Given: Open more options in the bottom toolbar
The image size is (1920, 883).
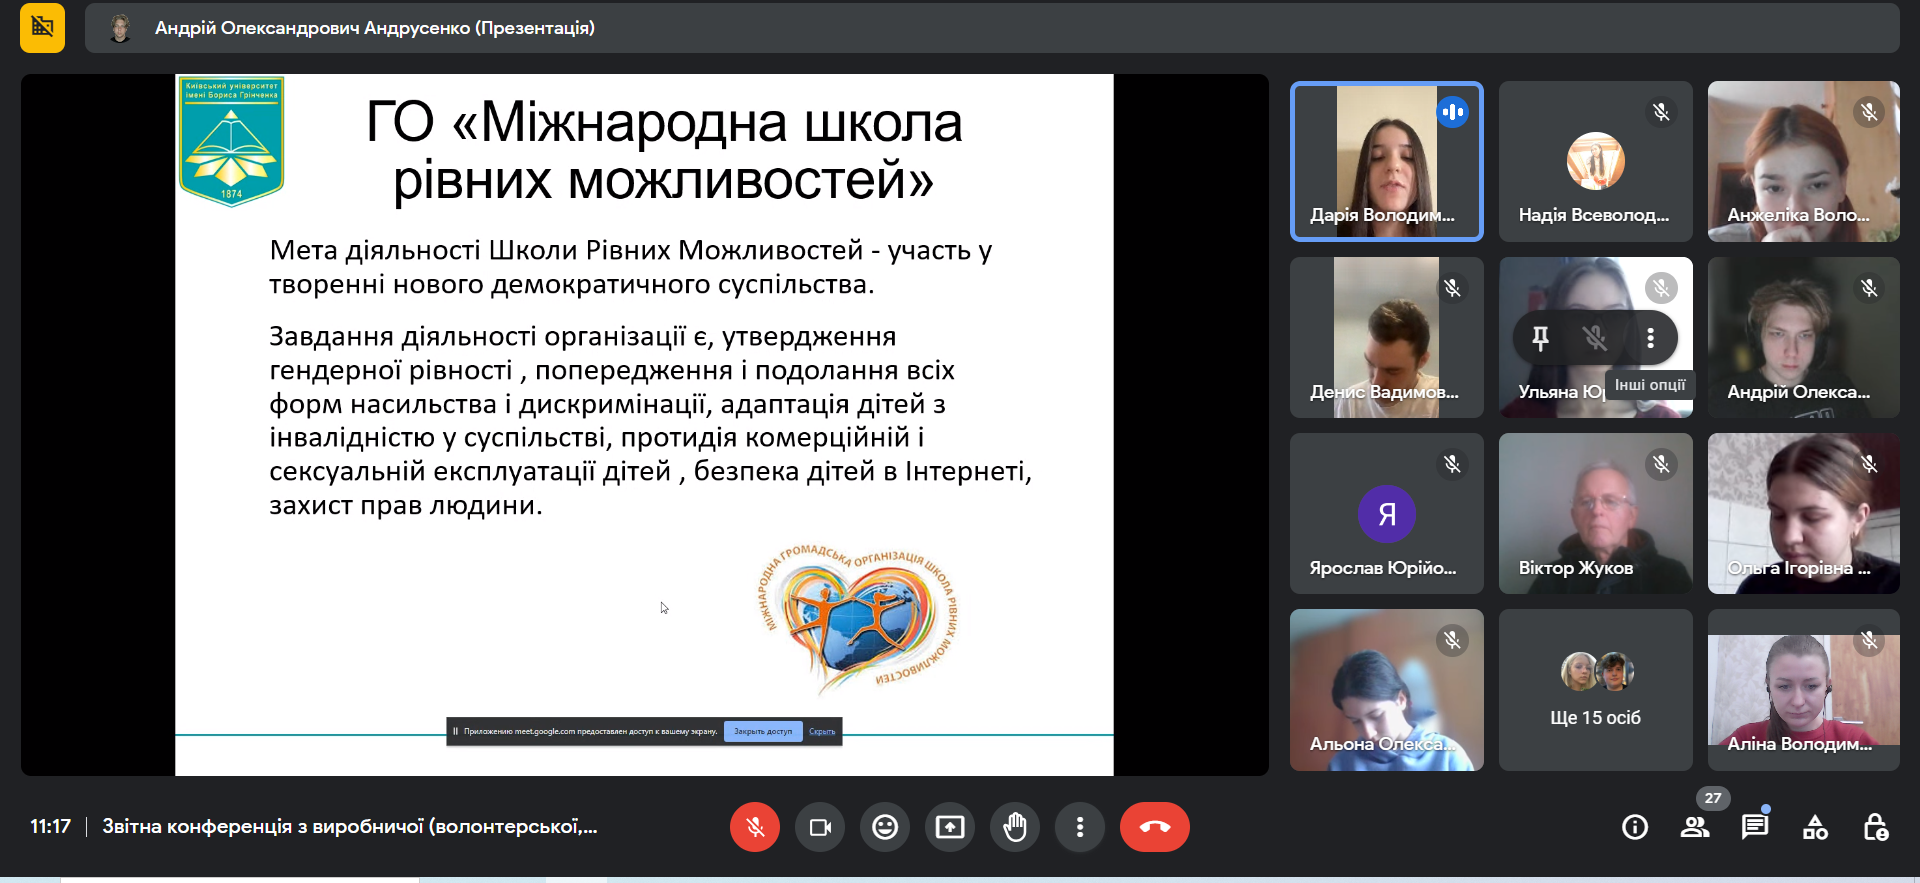Looking at the screenshot, I should click(1080, 827).
